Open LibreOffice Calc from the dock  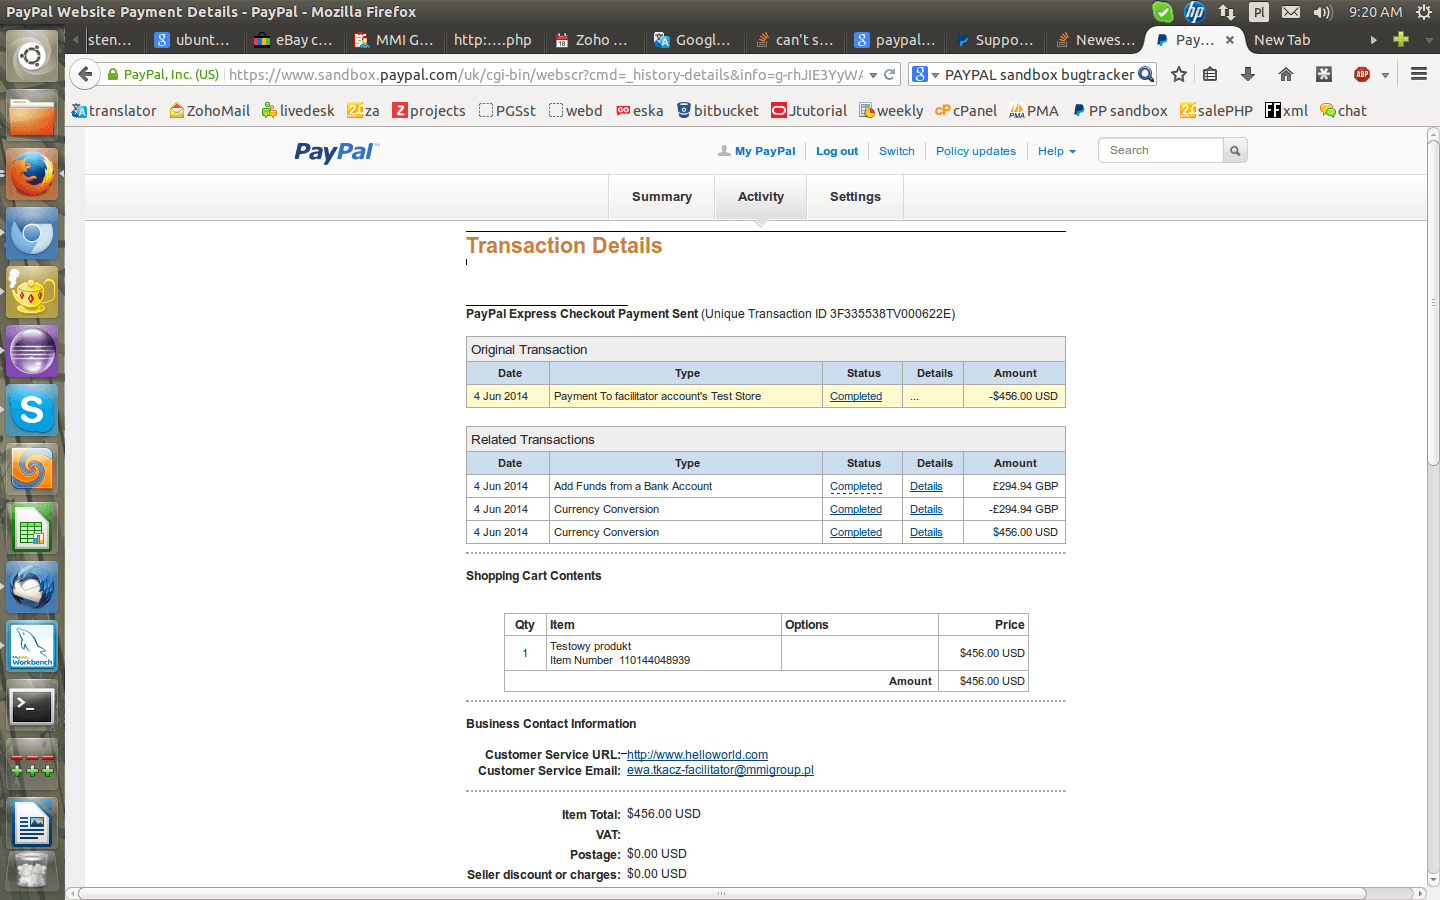[x=32, y=528]
